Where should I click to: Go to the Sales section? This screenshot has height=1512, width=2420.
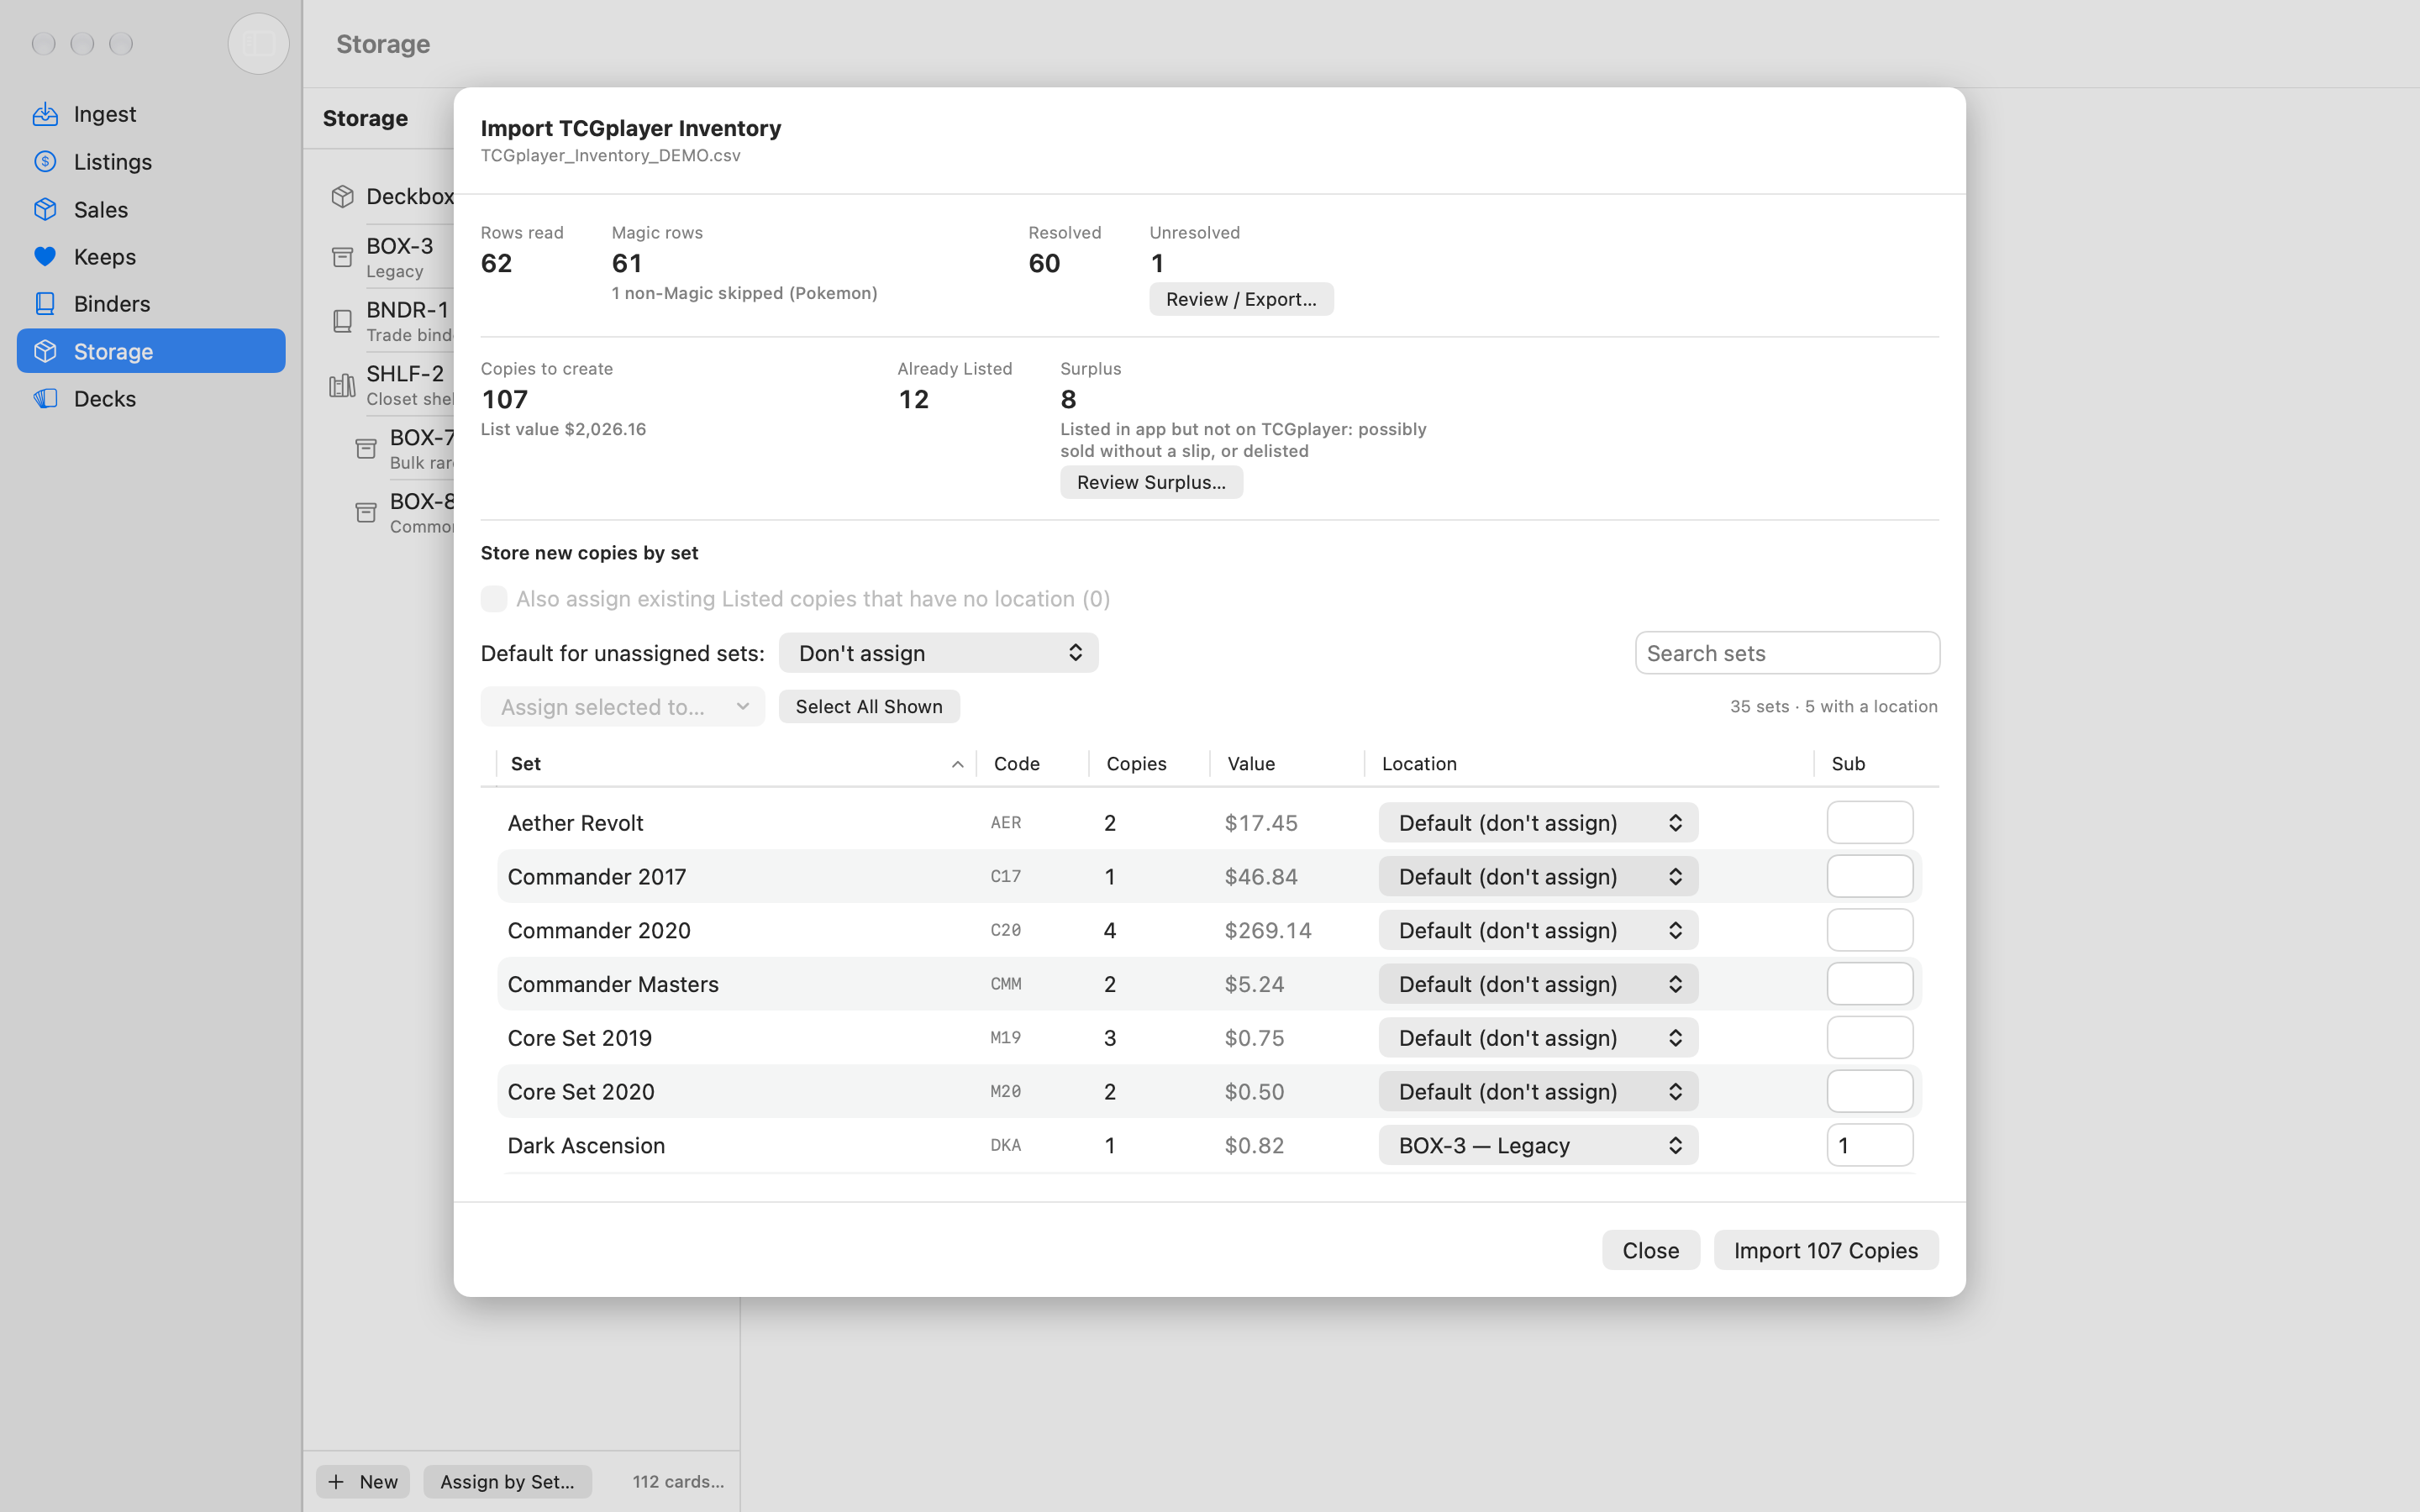[151, 209]
